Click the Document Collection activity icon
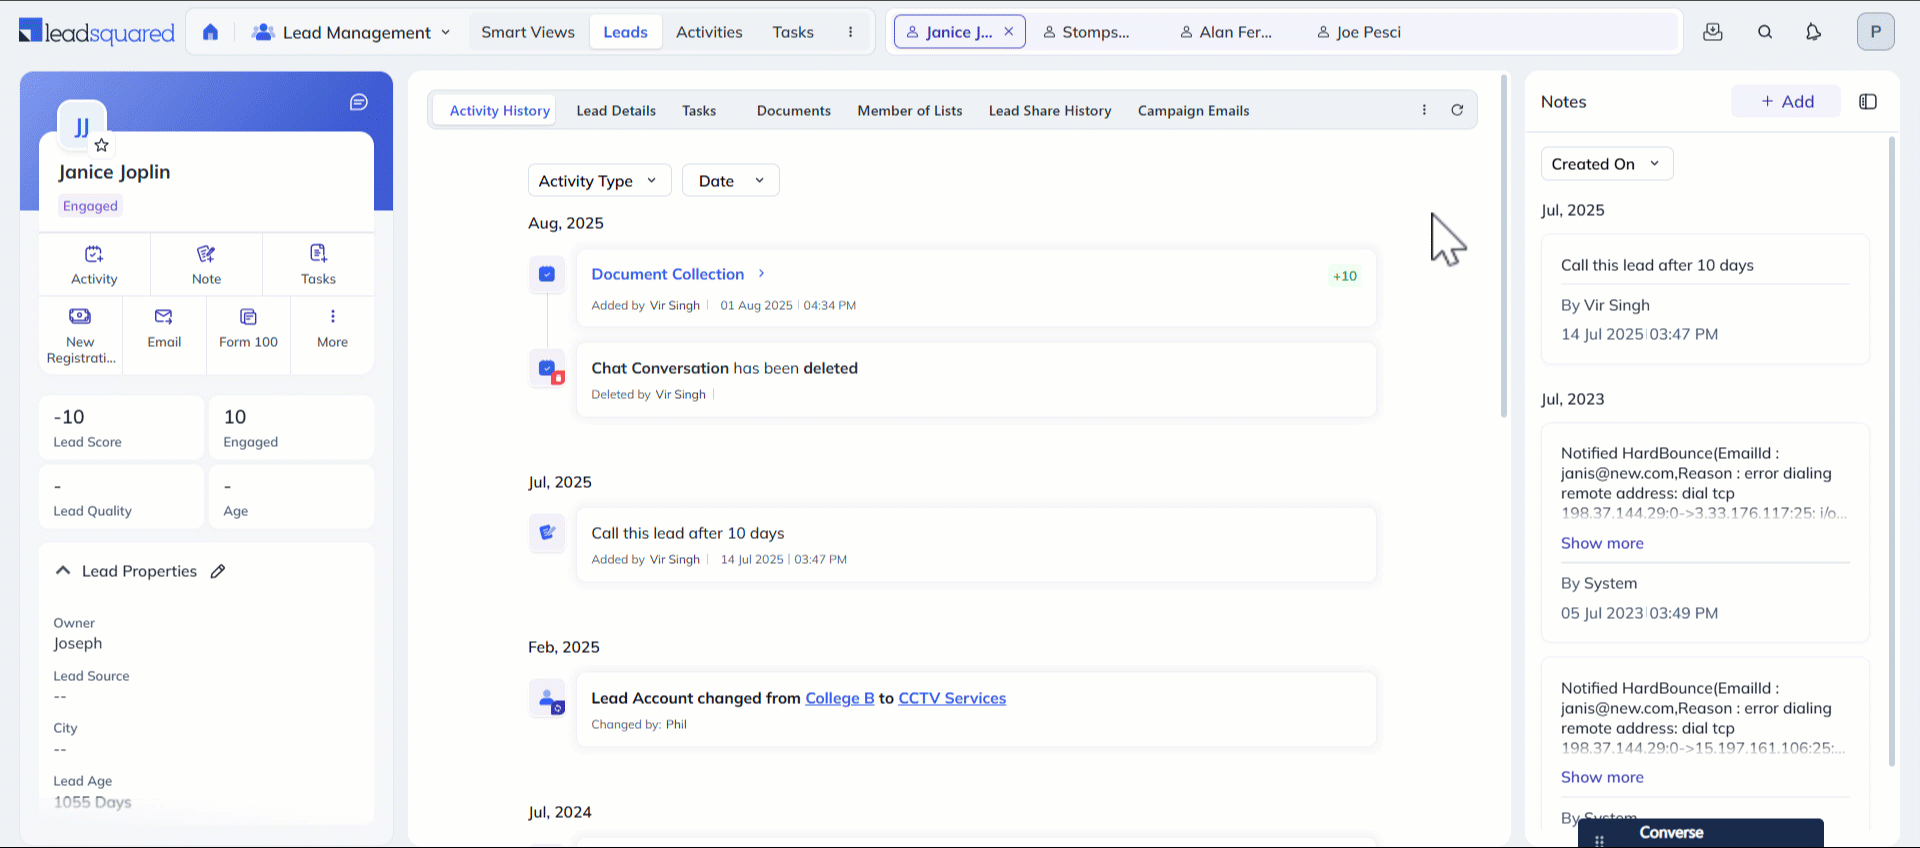This screenshot has width=1920, height=848. pyautogui.click(x=547, y=274)
